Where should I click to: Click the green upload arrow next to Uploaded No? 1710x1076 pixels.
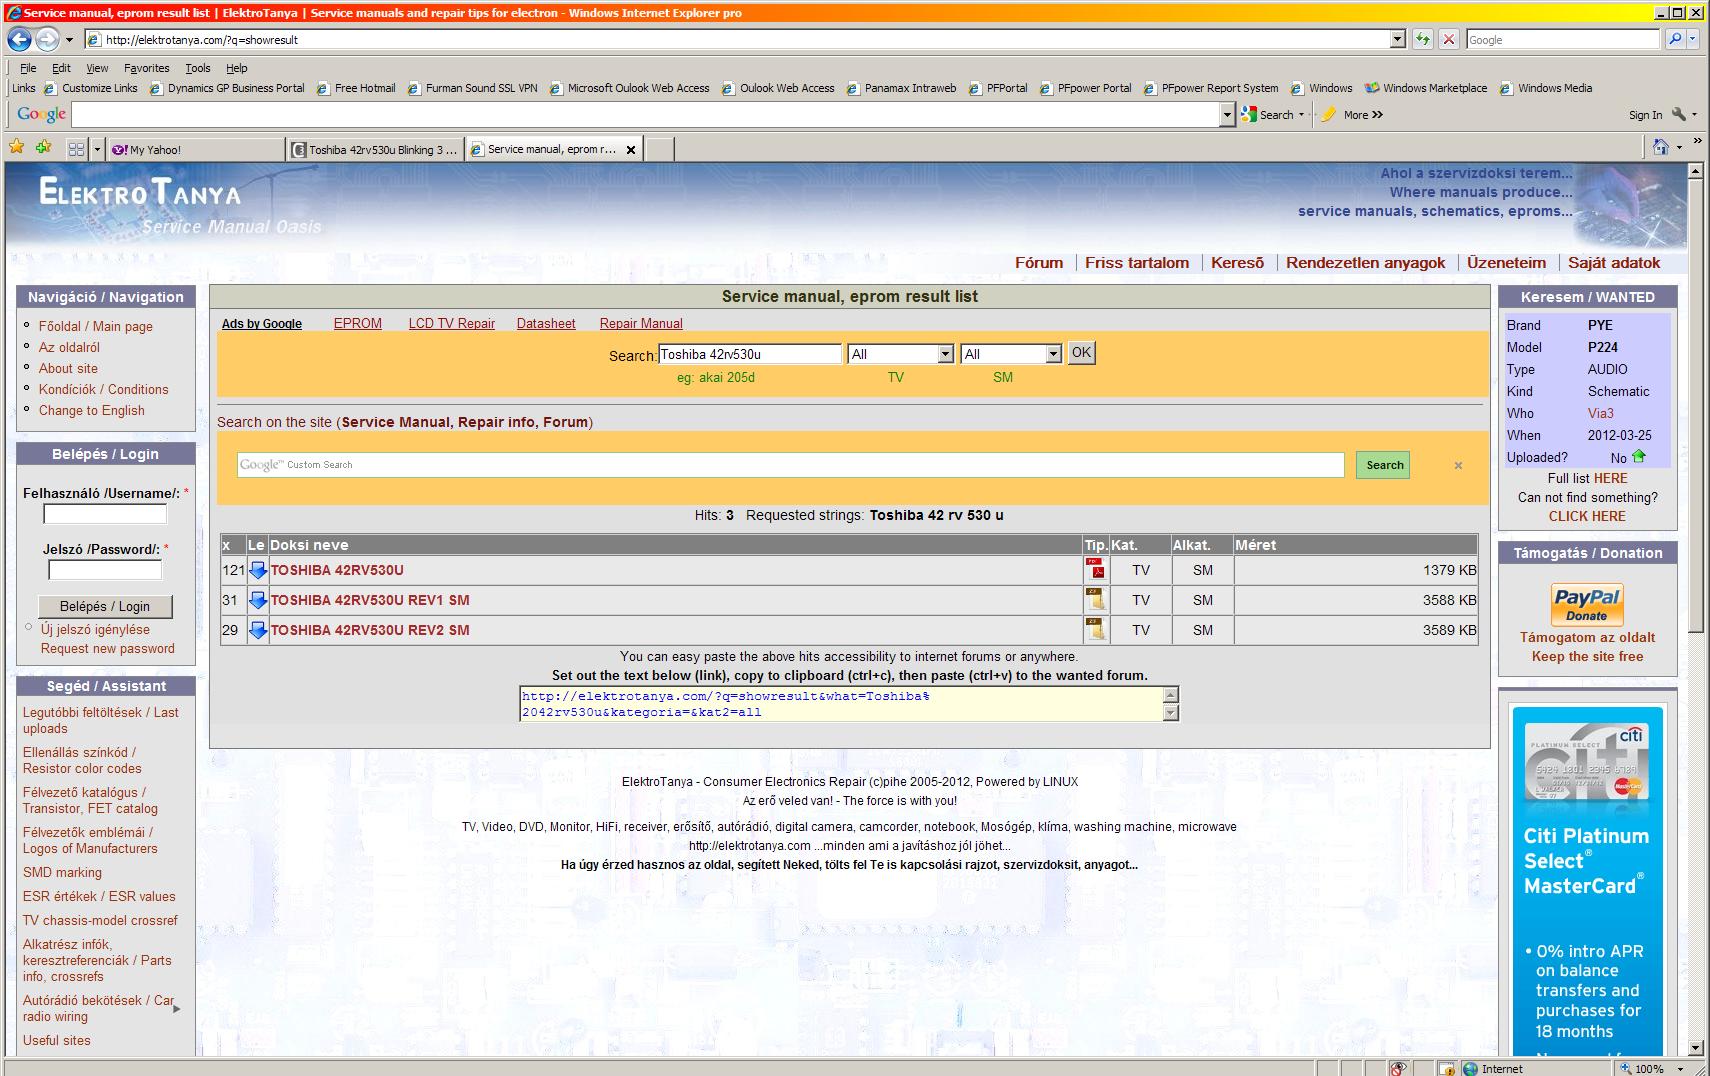1639,456
